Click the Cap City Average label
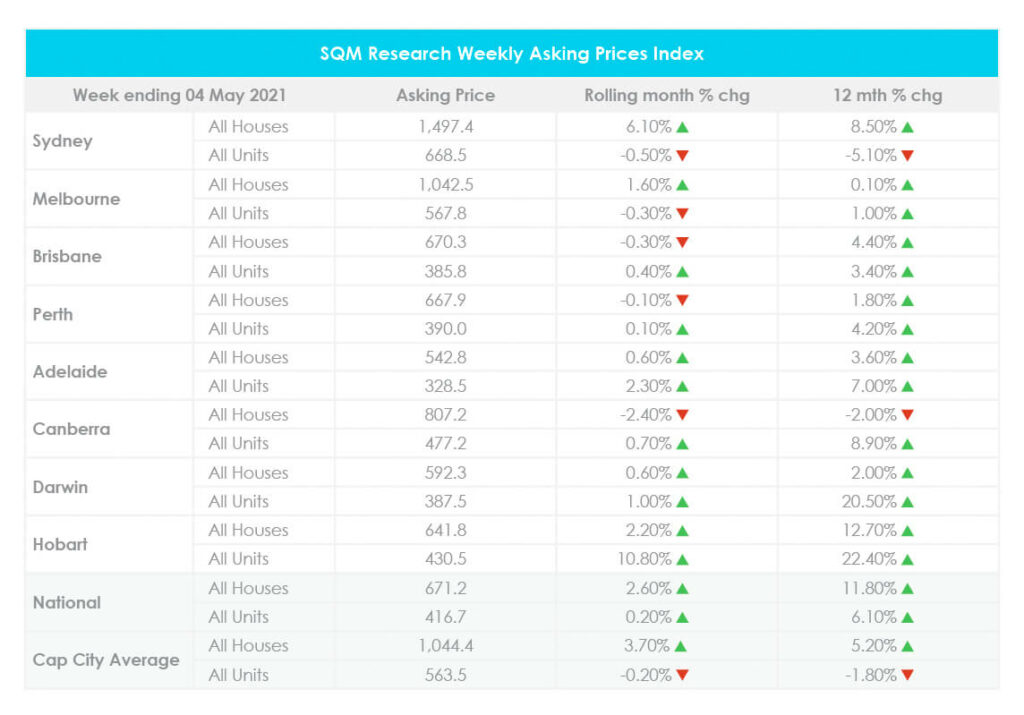The width and height of the screenshot is (1024, 715). point(106,660)
